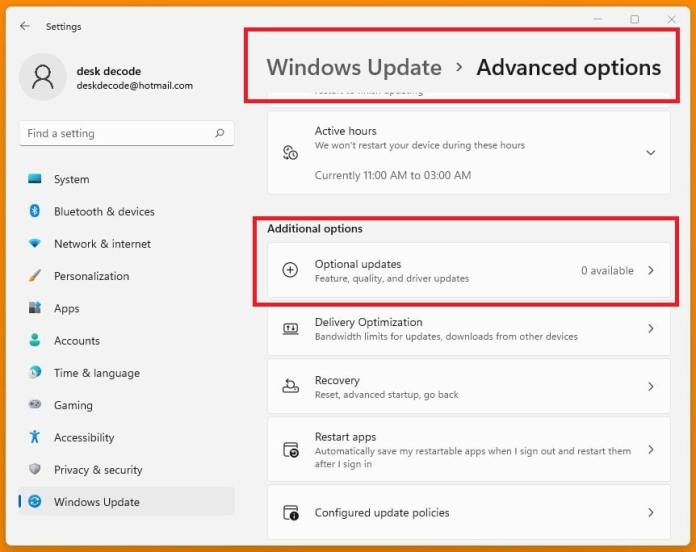Open the Delivery Optimization label

[x=368, y=322]
